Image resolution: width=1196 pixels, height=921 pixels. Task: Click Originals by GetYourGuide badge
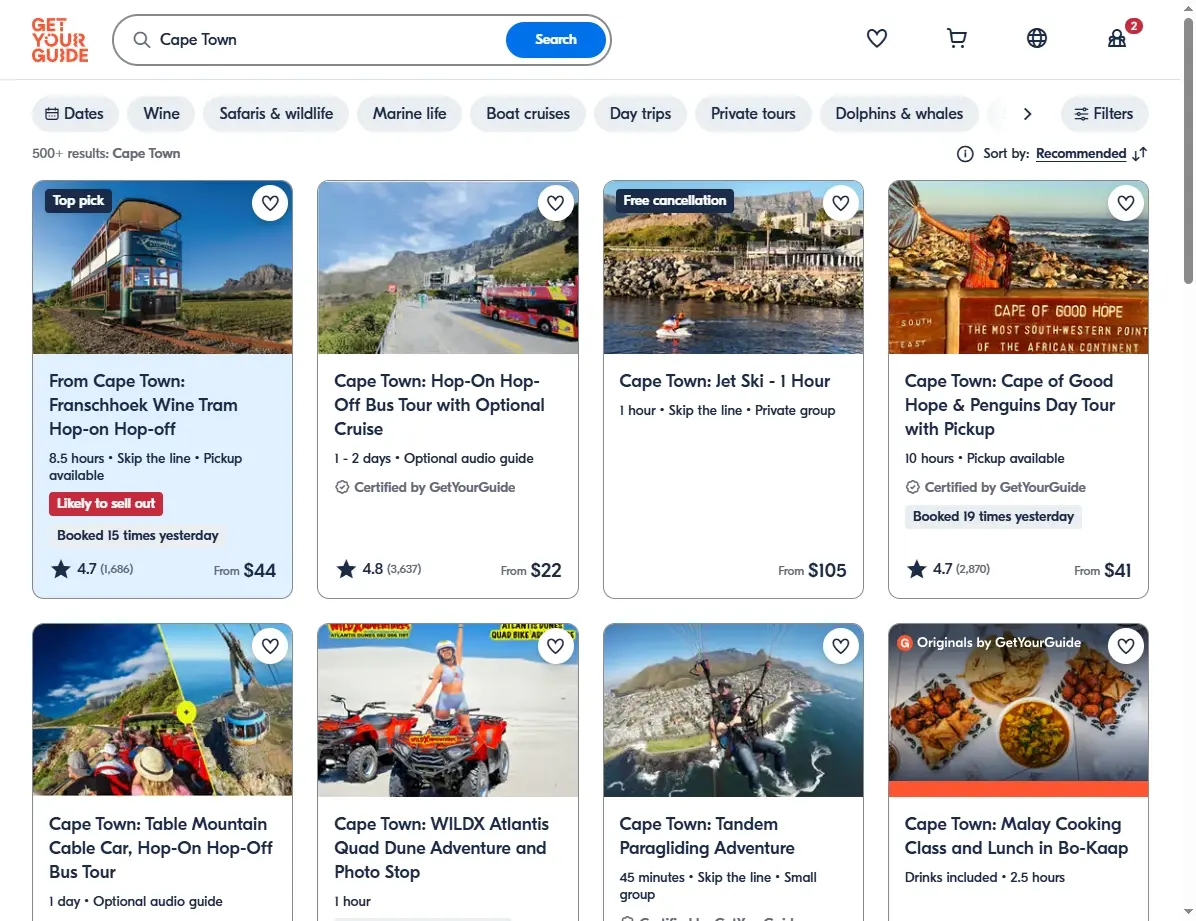[x=990, y=642]
